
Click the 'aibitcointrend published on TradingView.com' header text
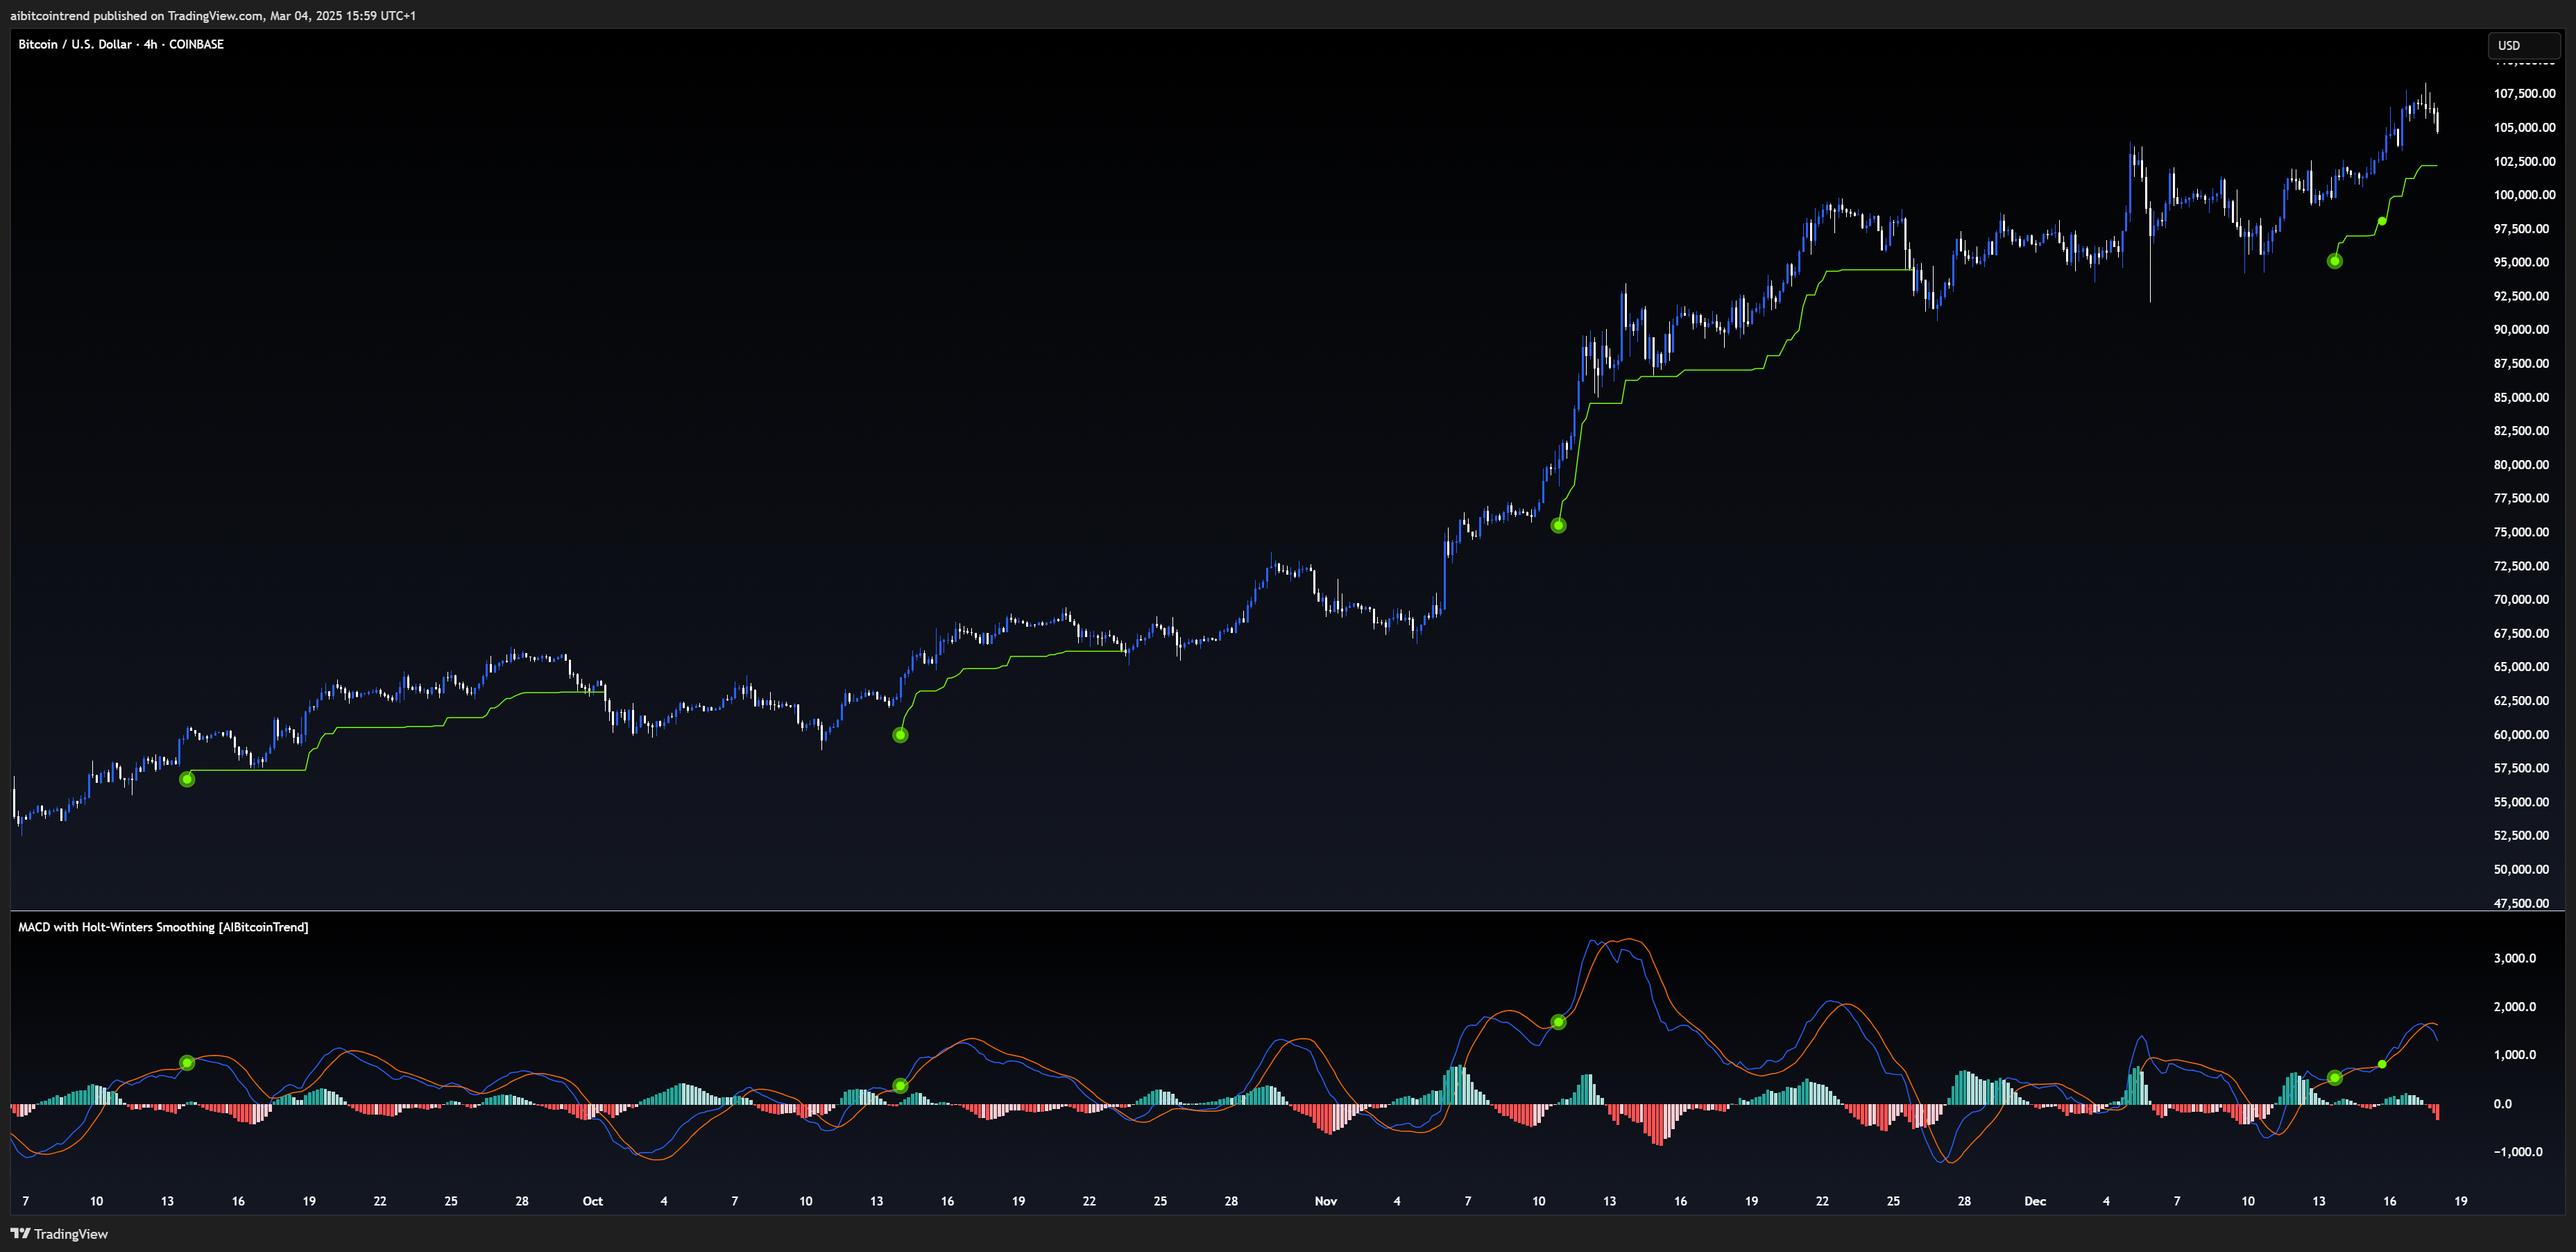tap(213, 15)
